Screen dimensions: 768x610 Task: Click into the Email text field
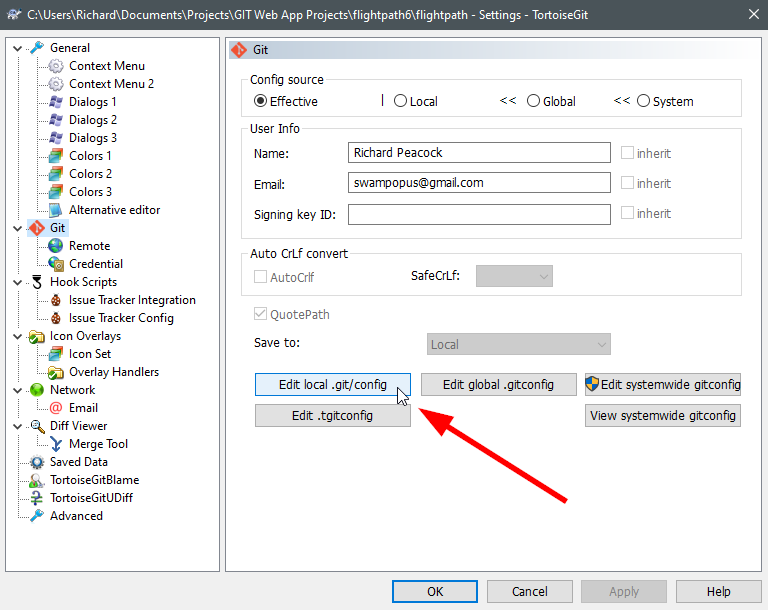479,183
